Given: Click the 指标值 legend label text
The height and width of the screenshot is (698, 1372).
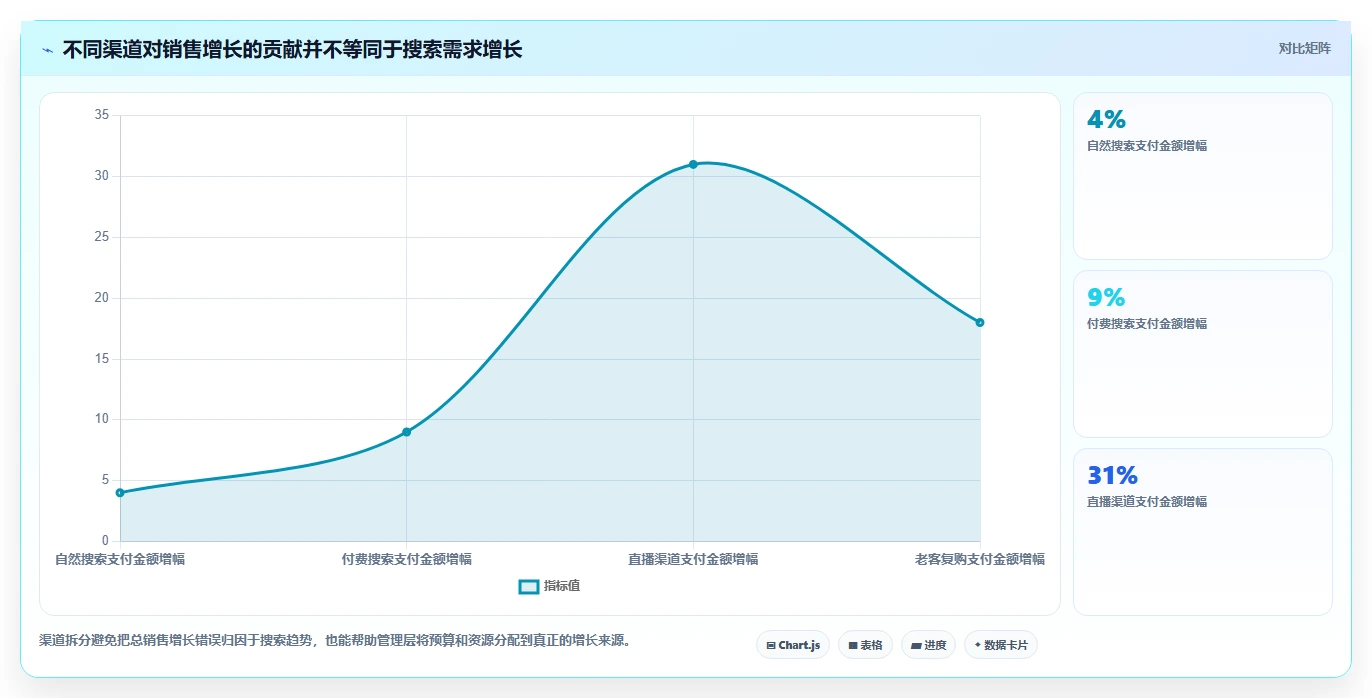Looking at the screenshot, I should point(562,586).
